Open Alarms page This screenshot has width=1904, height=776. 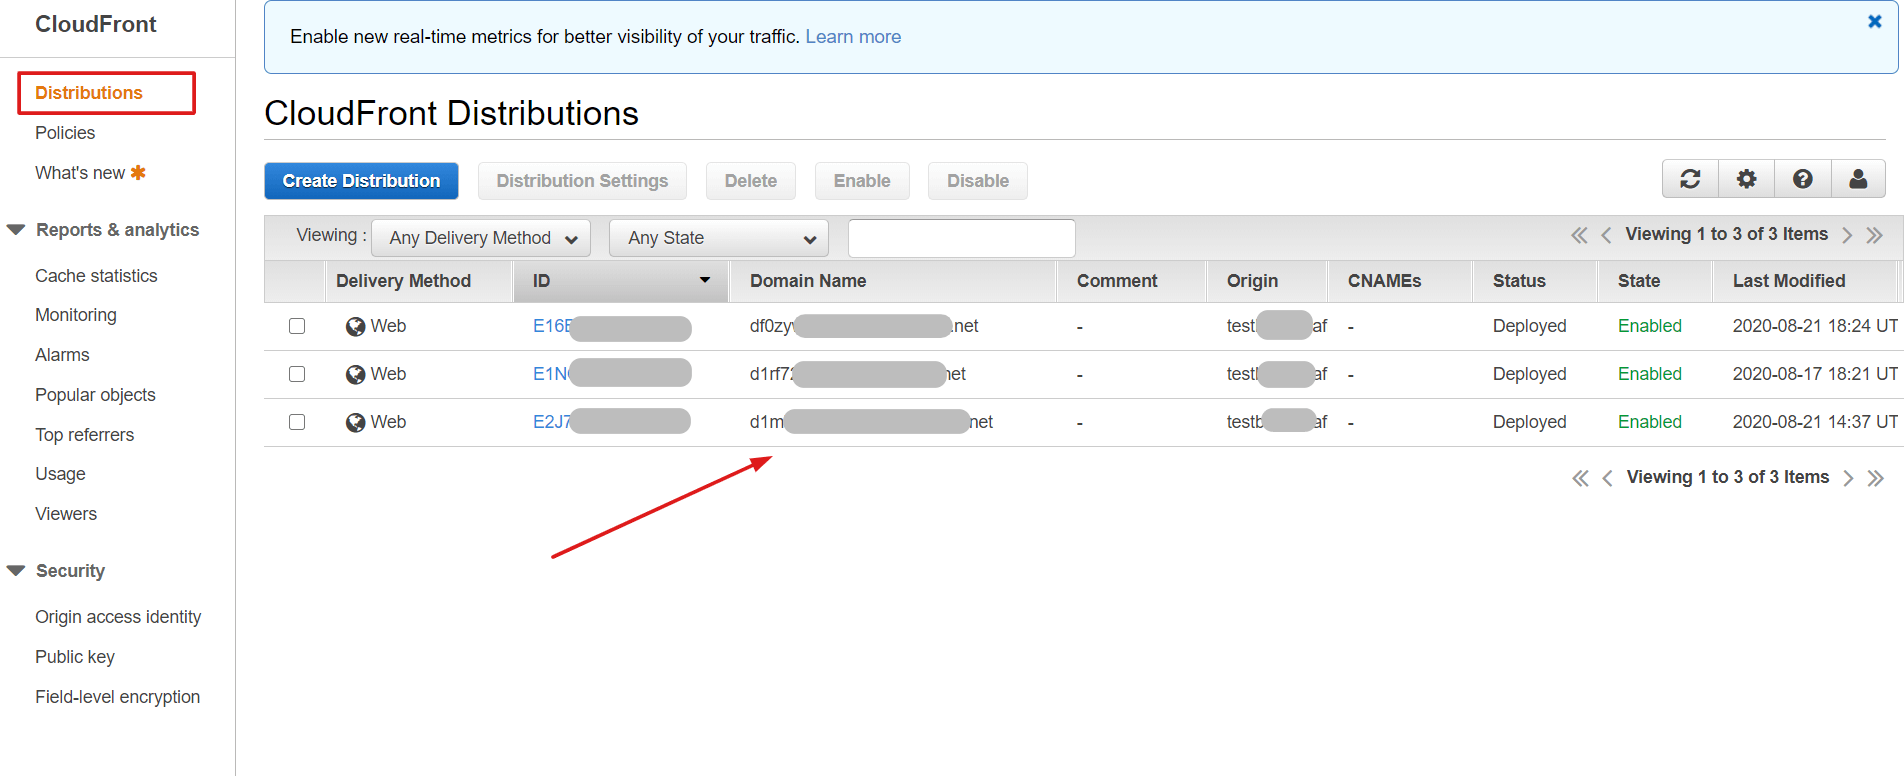tap(62, 355)
